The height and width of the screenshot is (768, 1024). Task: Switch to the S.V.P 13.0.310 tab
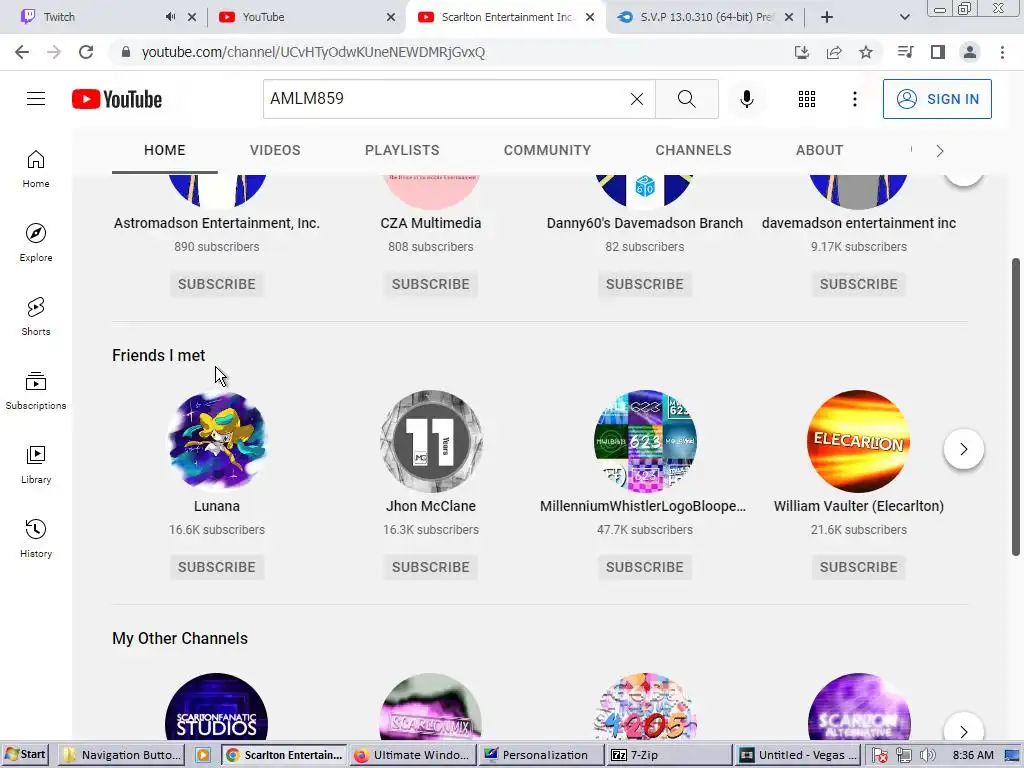[x=705, y=17]
